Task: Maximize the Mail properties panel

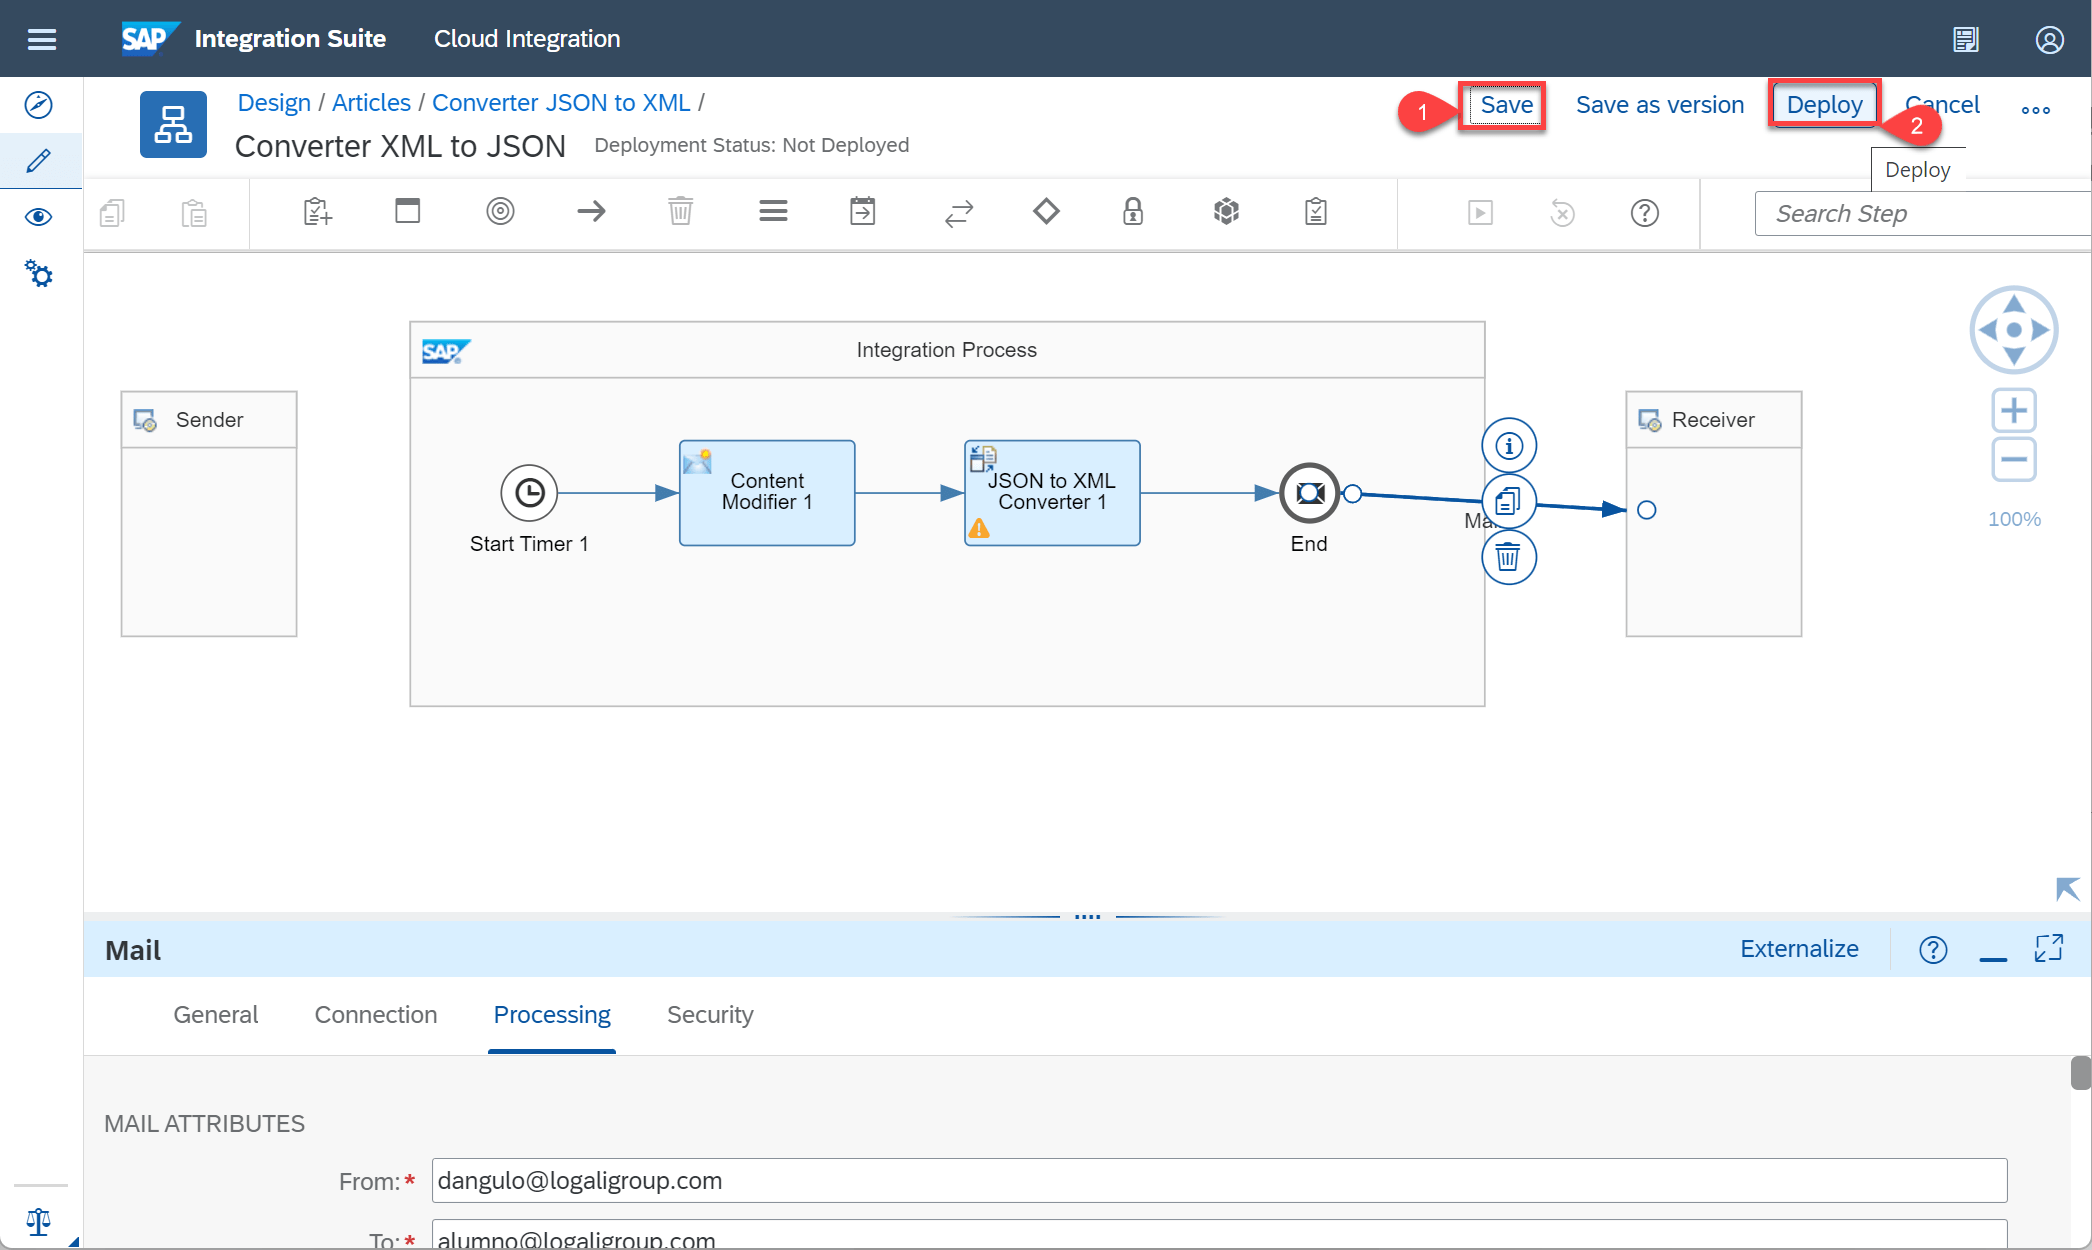Action: pos(2049,948)
